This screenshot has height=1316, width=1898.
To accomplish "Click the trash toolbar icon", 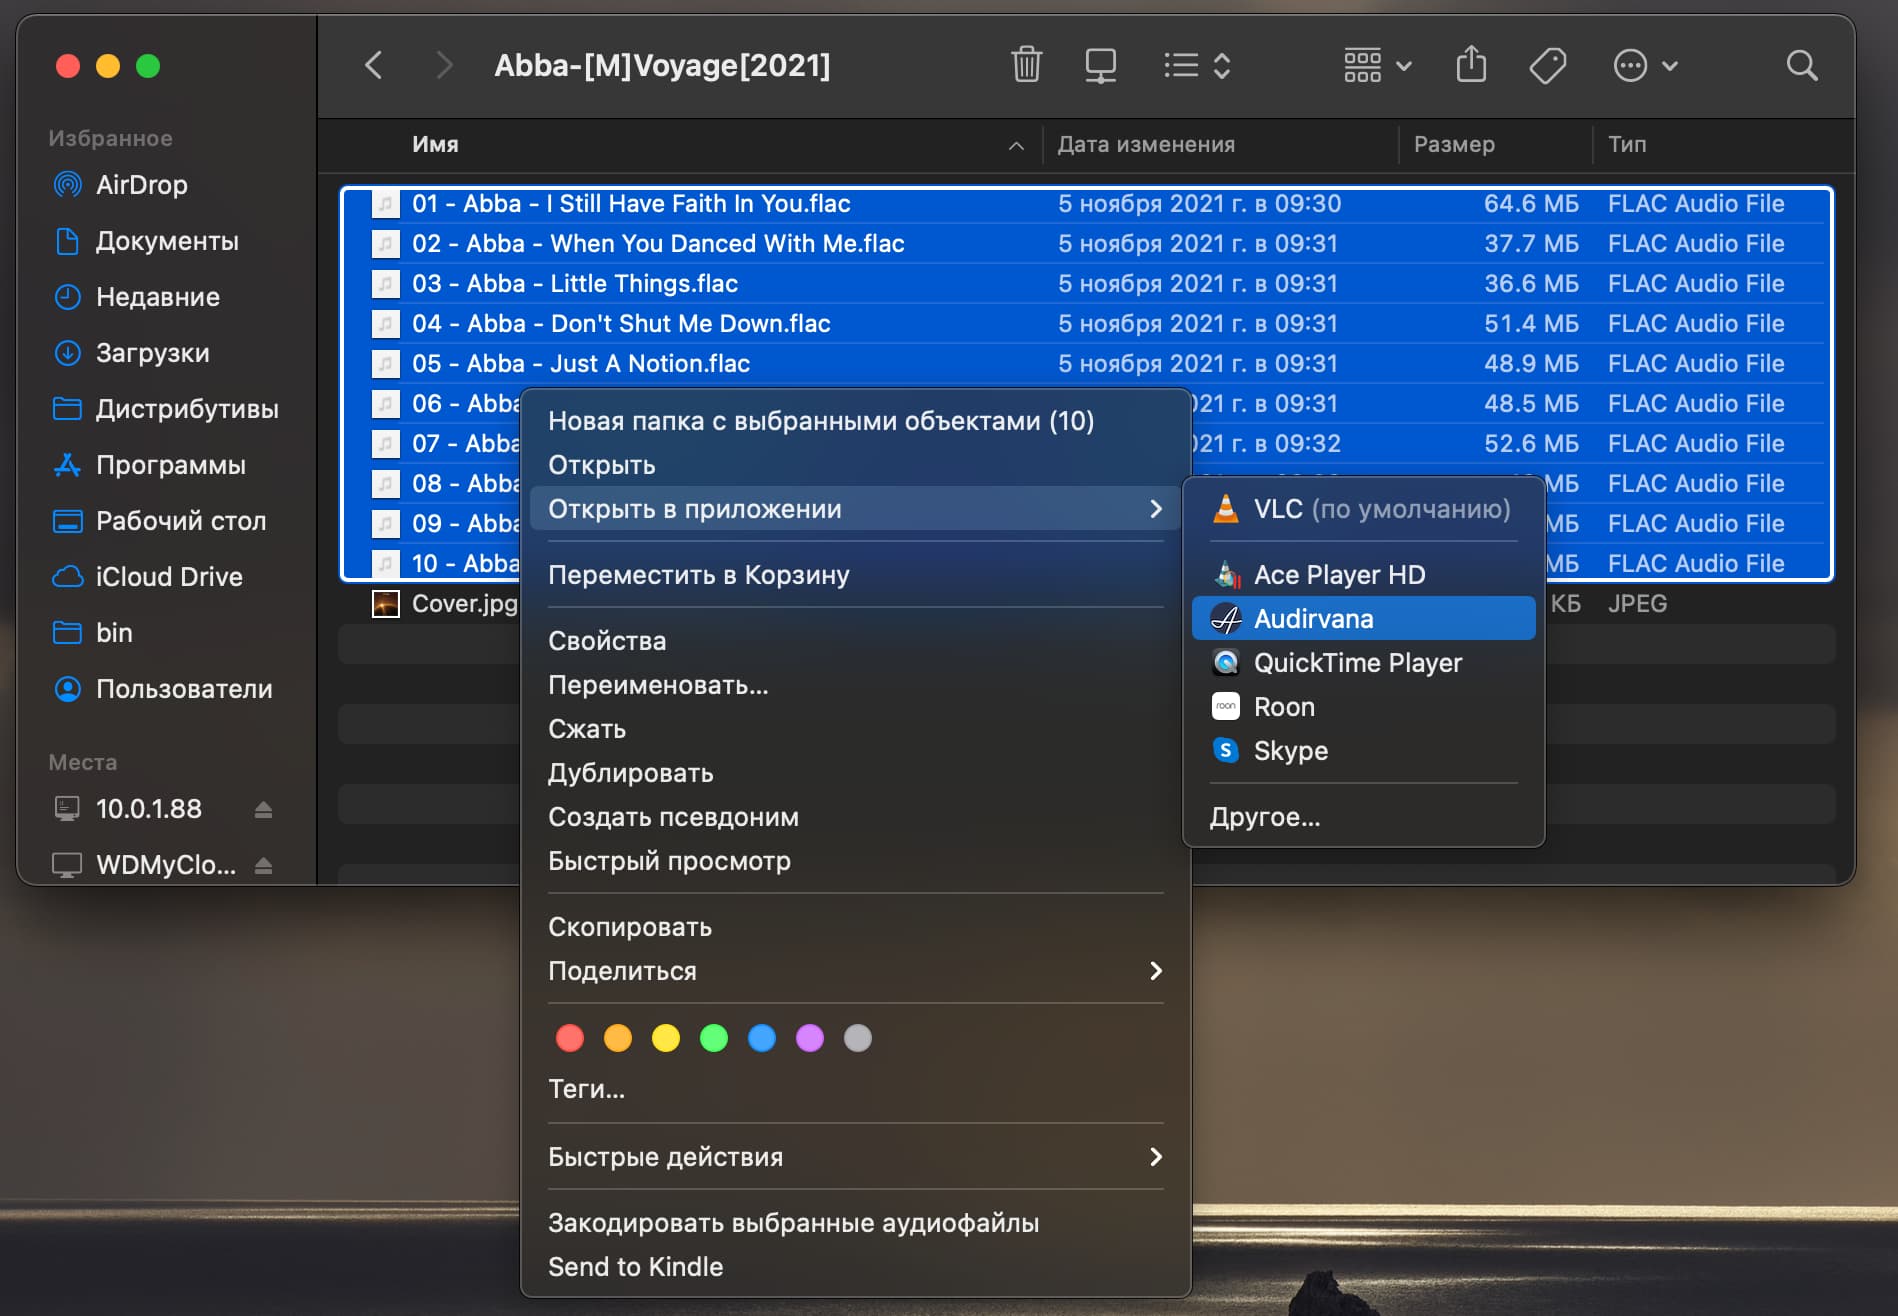I will (1026, 65).
